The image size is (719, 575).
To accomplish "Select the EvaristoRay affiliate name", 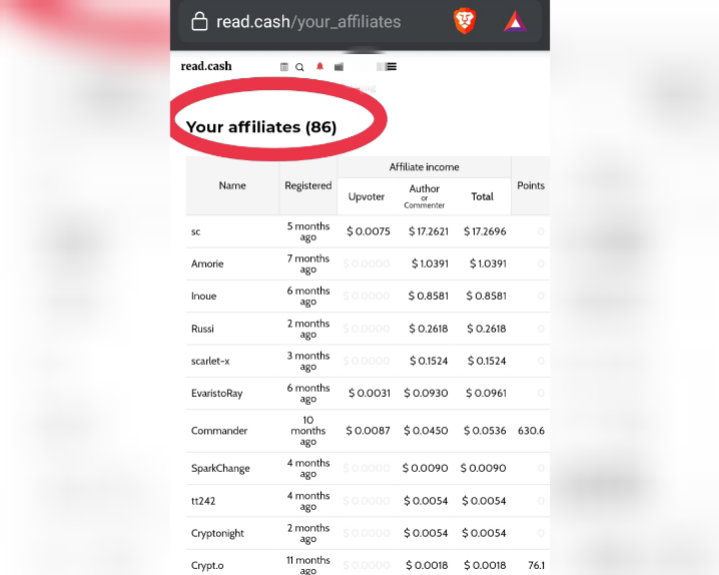I will (x=216, y=393).
